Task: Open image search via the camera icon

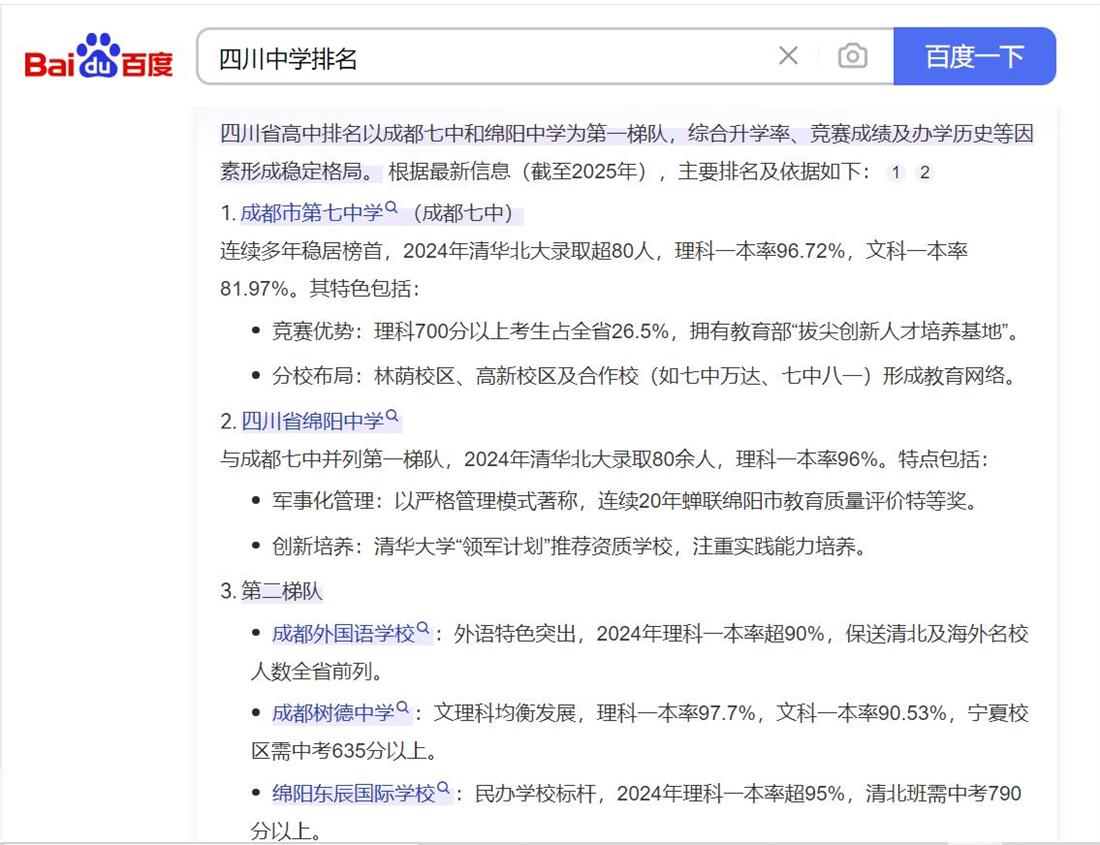Action: [852, 55]
